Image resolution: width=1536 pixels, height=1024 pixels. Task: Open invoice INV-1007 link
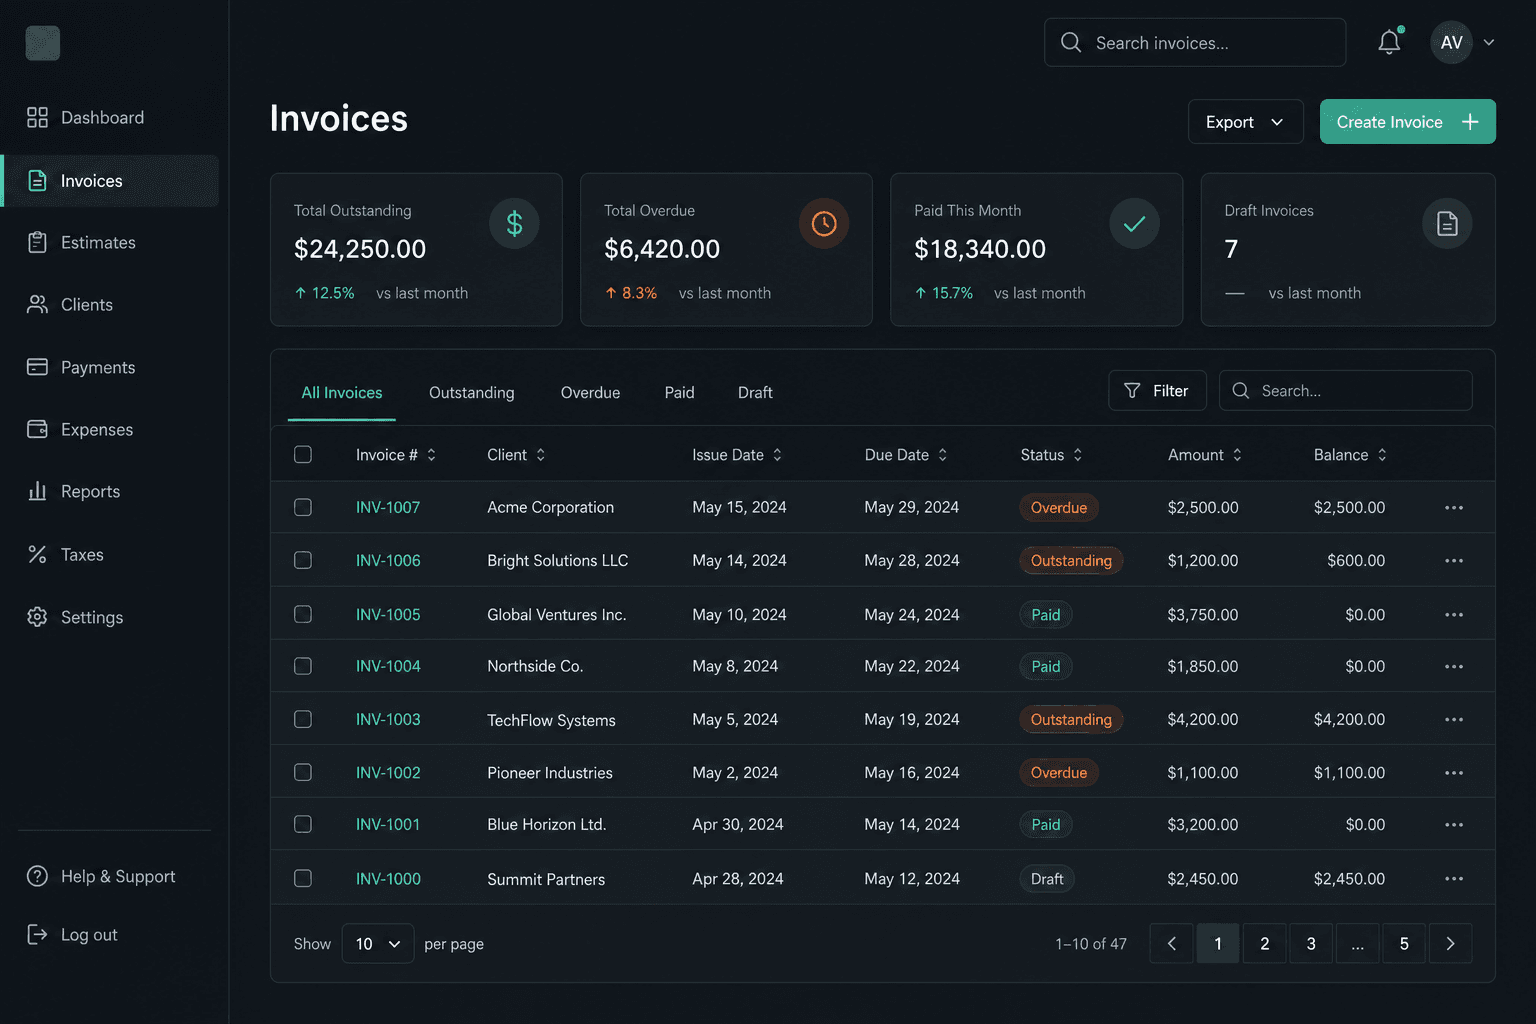pos(388,508)
